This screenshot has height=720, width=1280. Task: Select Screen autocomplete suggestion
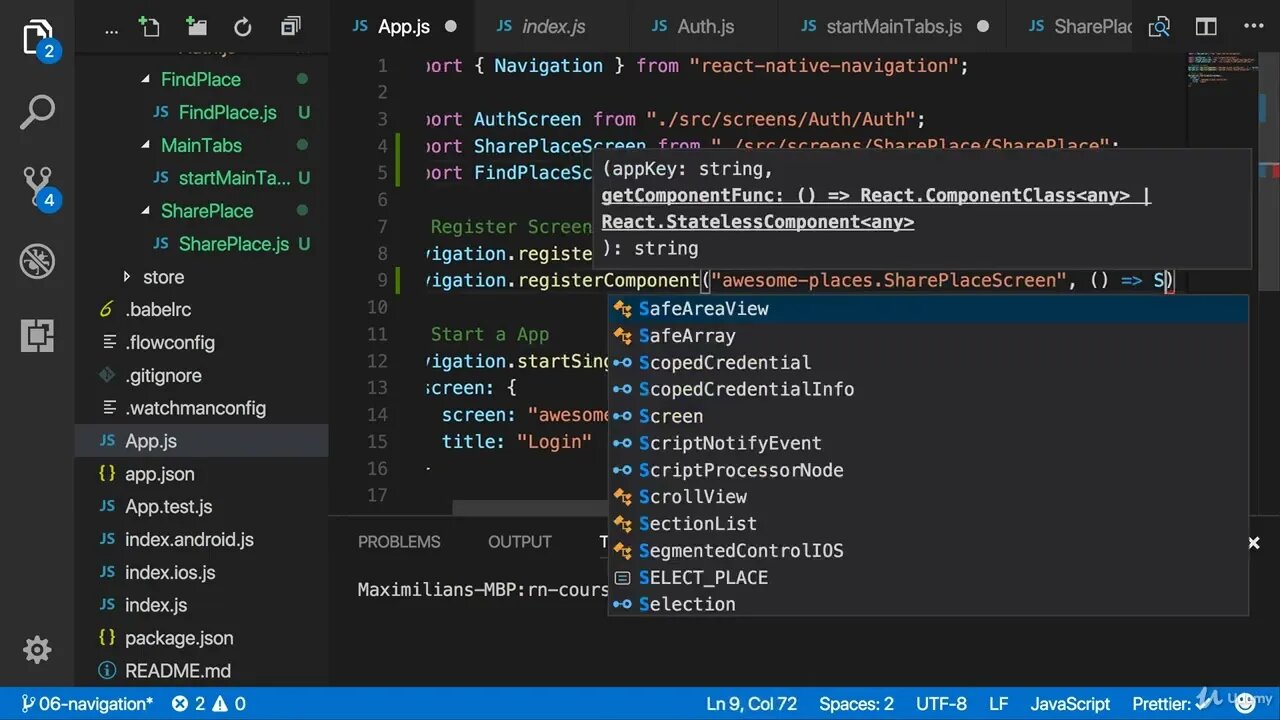(x=928, y=416)
